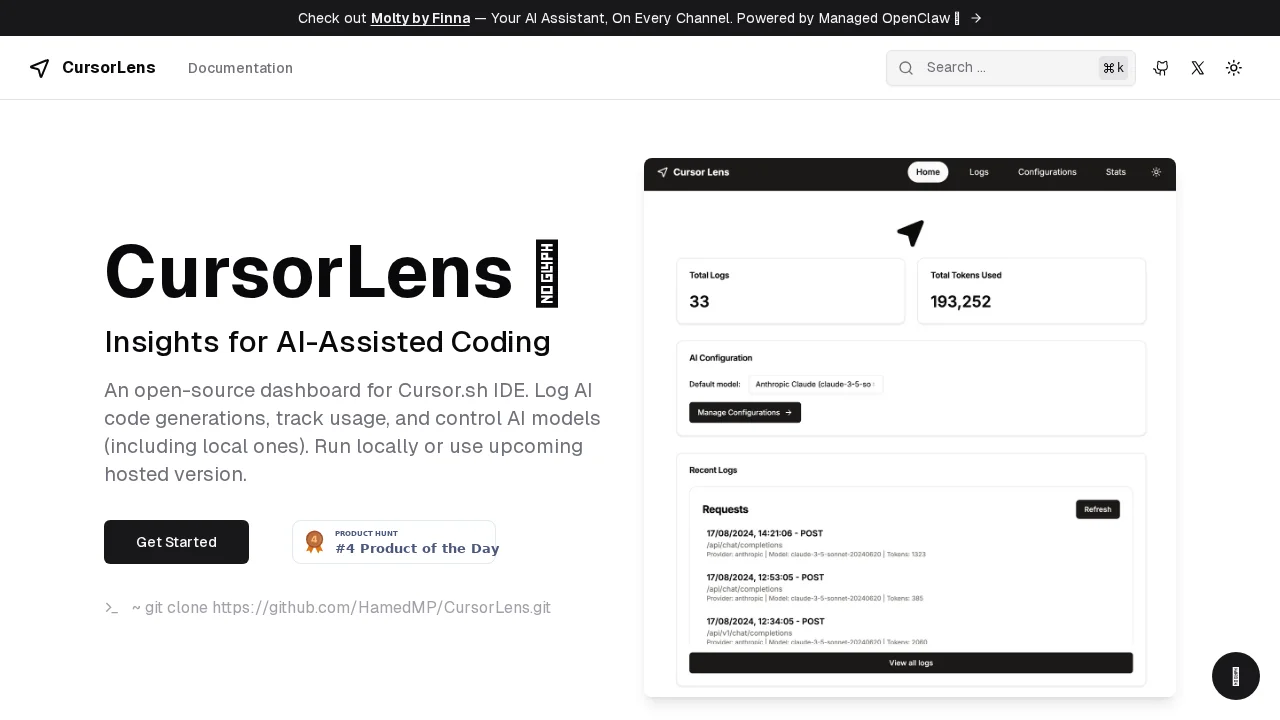Image resolution: width=1280 pixels, height=720 pixels.
Task: Switch to the Logs tab
Action: tap(978, 172)
